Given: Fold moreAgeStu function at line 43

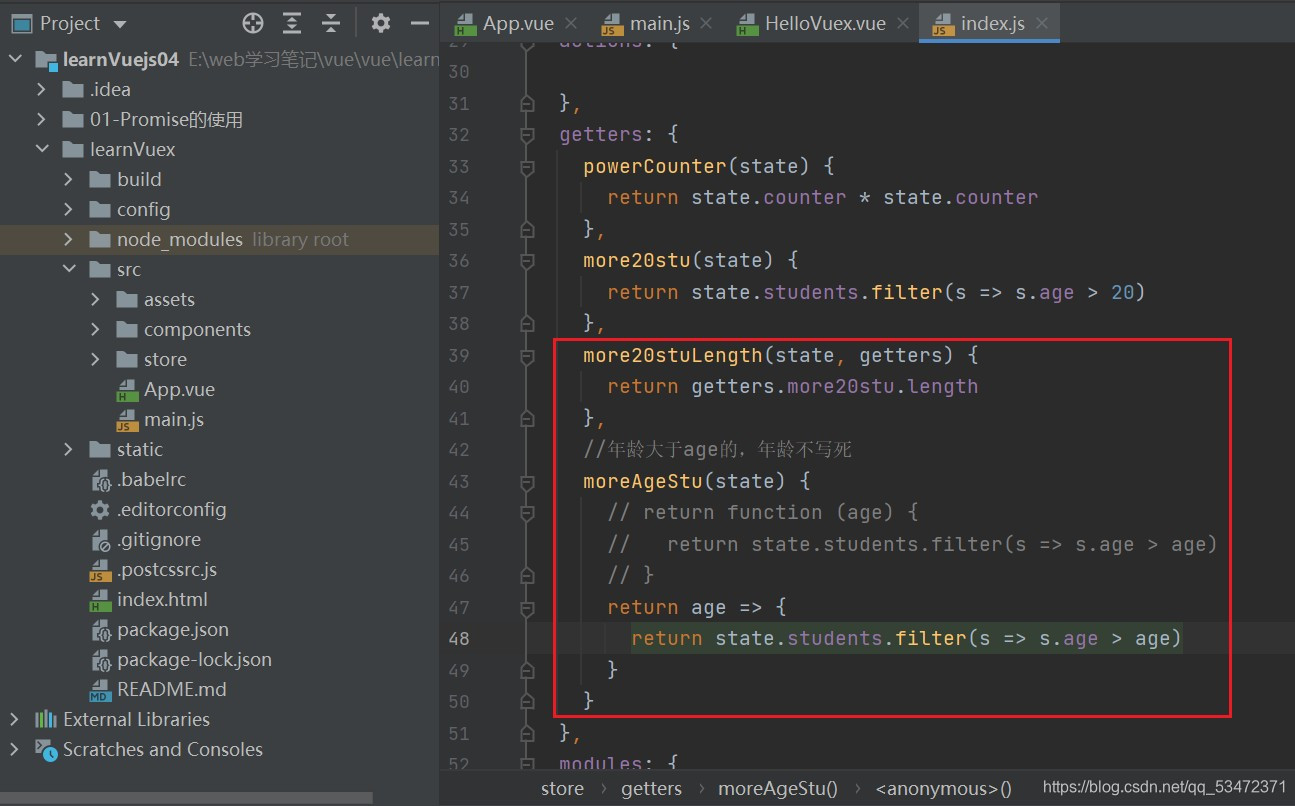Looking at the screenshot, I should coord(527,481).
